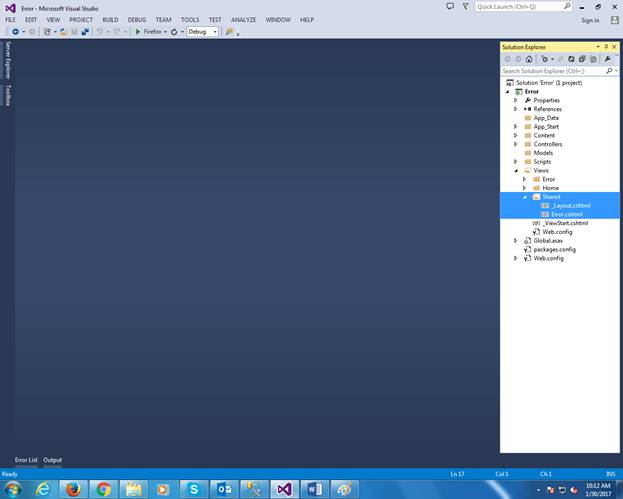
Task: Open Skype from the taskbar
Action: pos(194,489)
